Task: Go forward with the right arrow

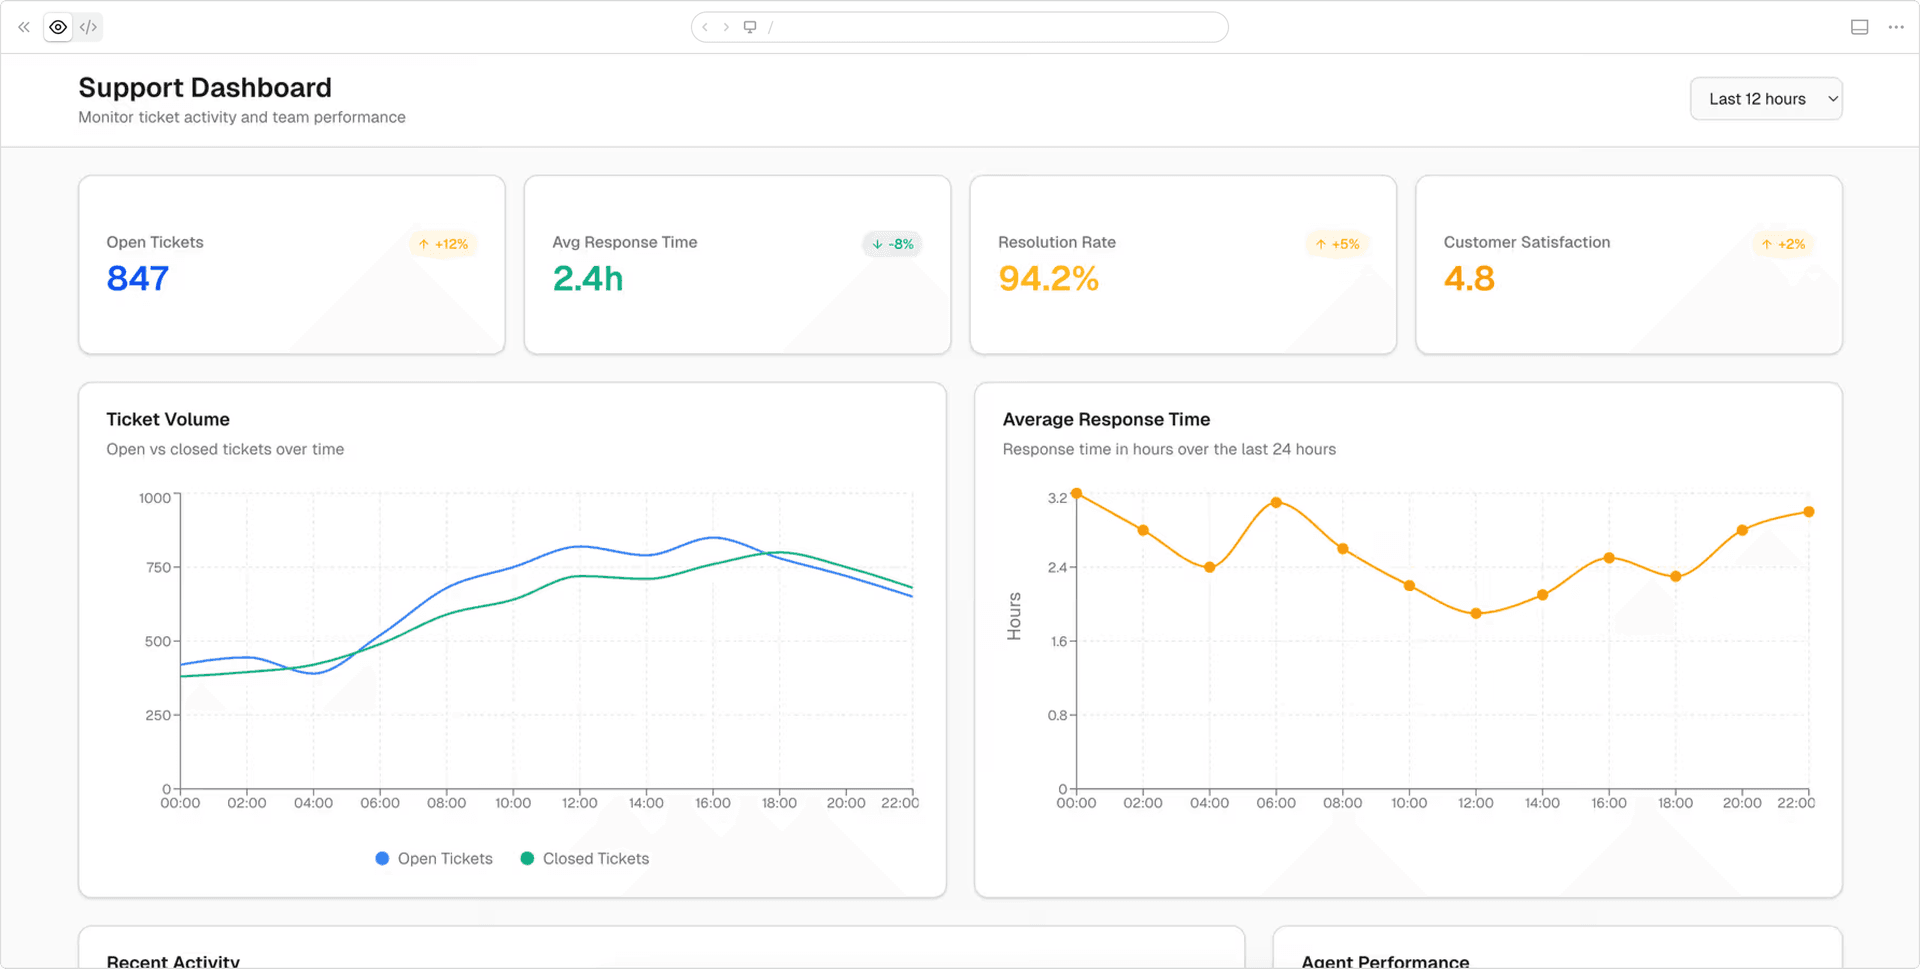Action: click(x=726, y=27)
